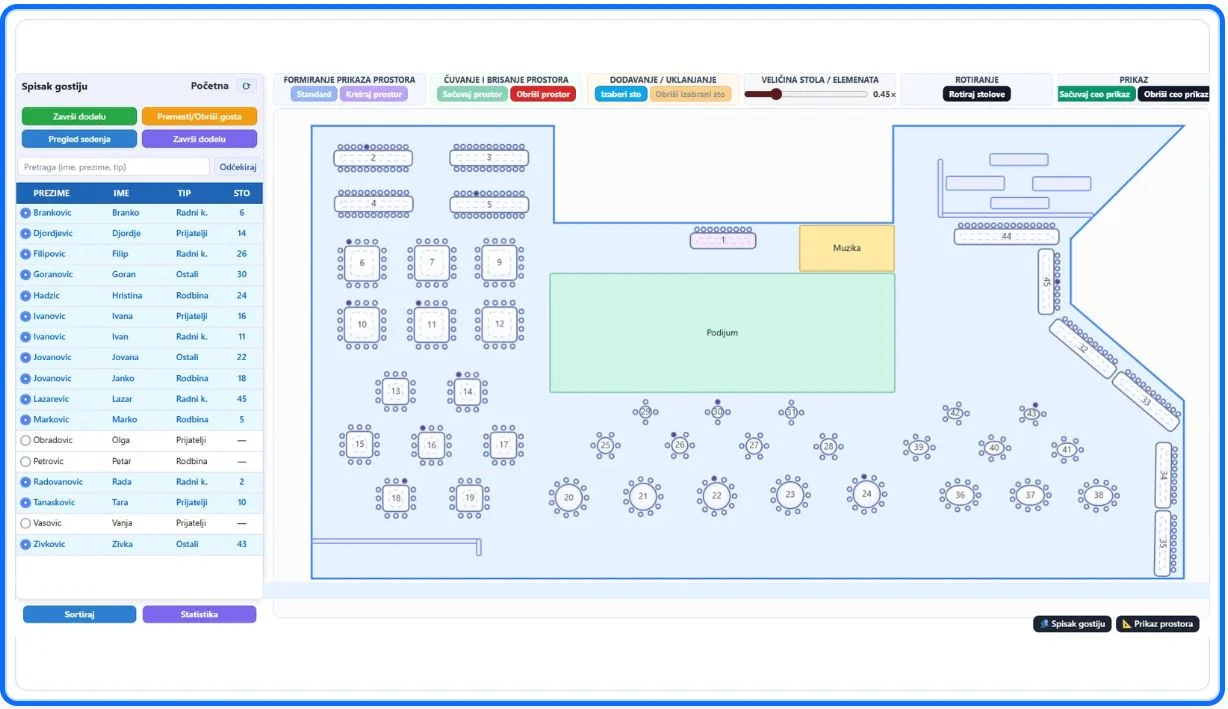Toggle the circle next to Petrovic
Image resolution: width=1228 pixels, height=709 pixels.
[26, 461]
